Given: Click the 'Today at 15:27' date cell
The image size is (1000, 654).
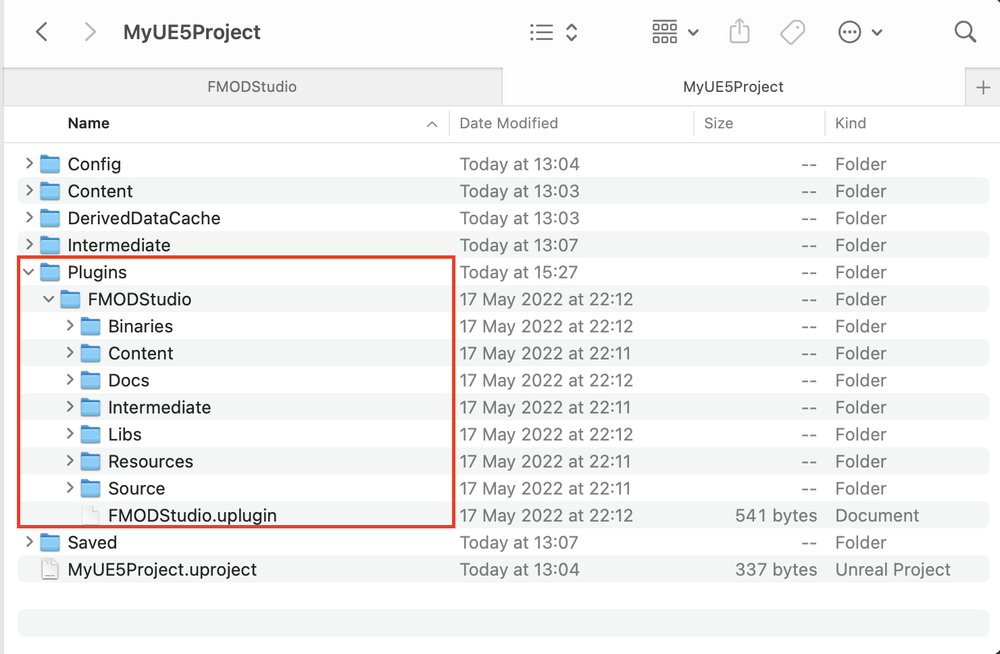Looking at the screenshot, I should click(518, 272).
